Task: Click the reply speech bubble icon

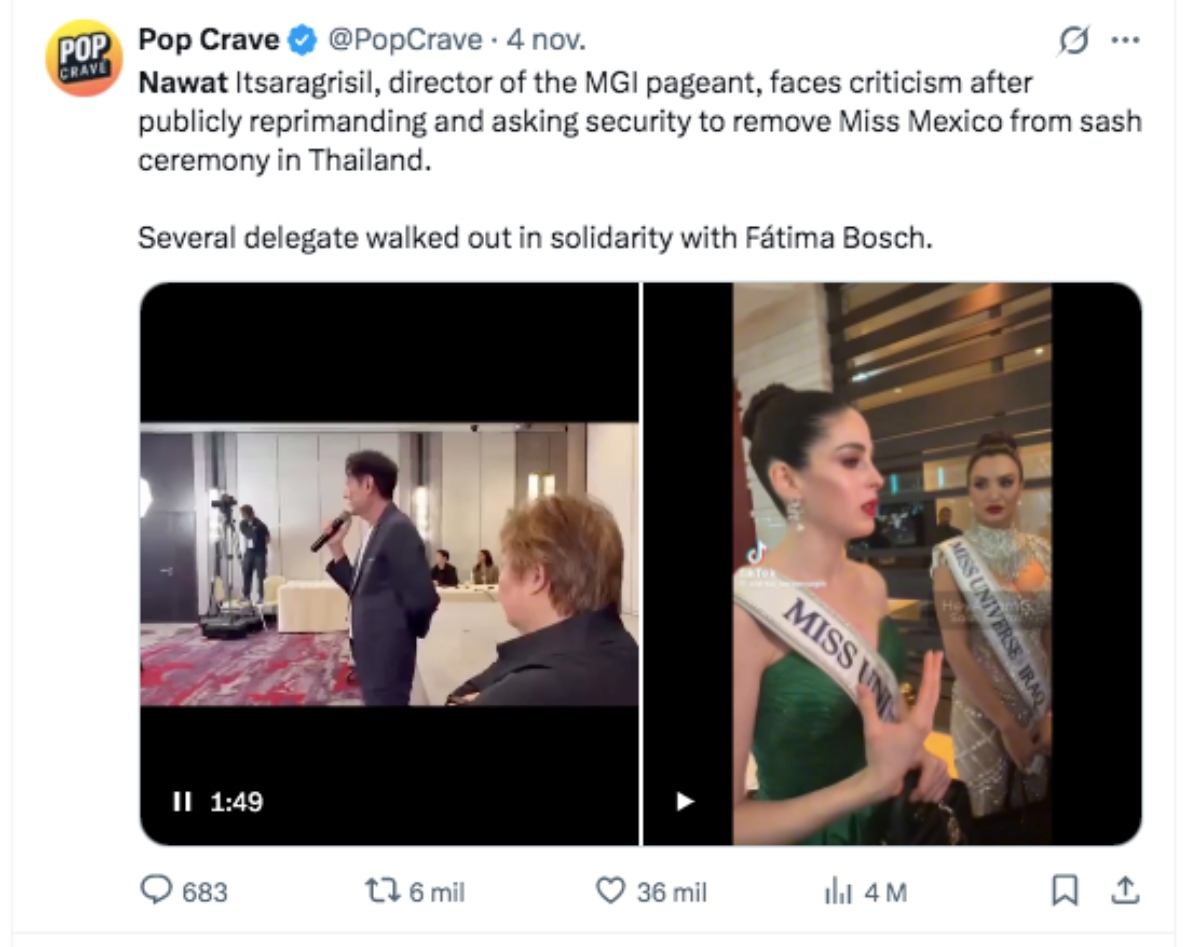Action: 155,891
